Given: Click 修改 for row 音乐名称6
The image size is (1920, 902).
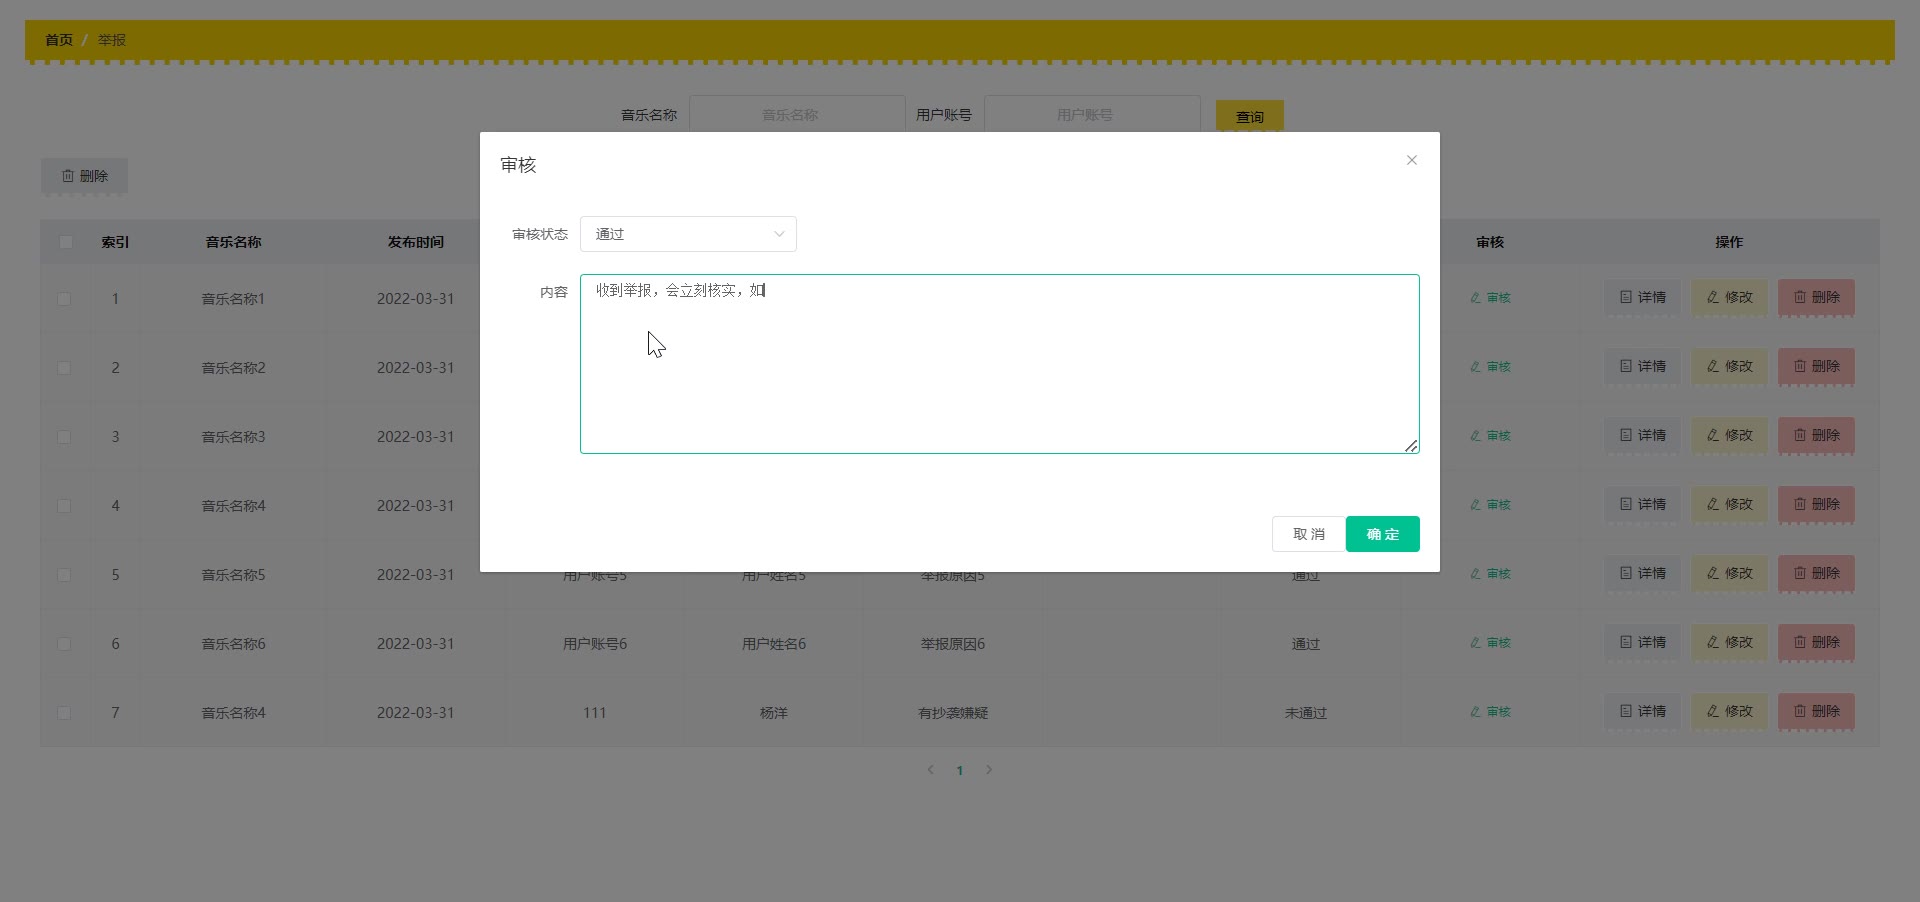Looking at the screenshot, I should coord(1729,642).
